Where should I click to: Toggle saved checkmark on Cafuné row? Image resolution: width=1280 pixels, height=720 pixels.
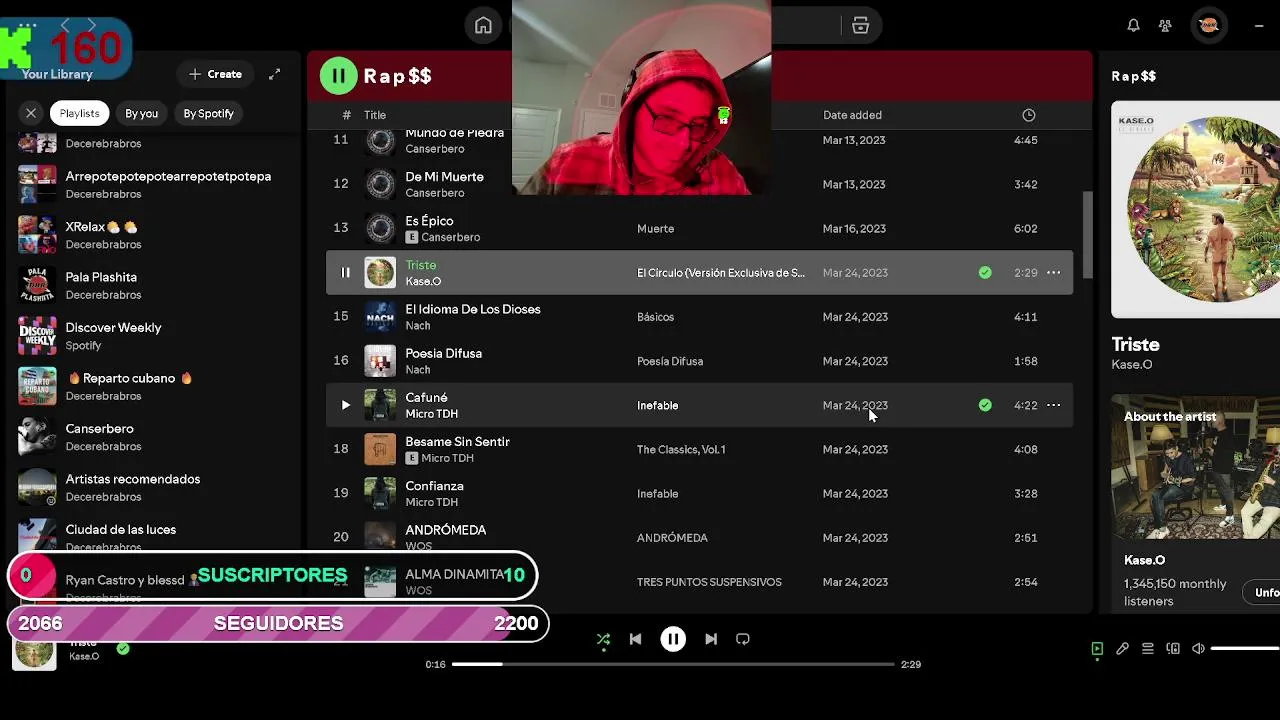click(x=985, y=405)
